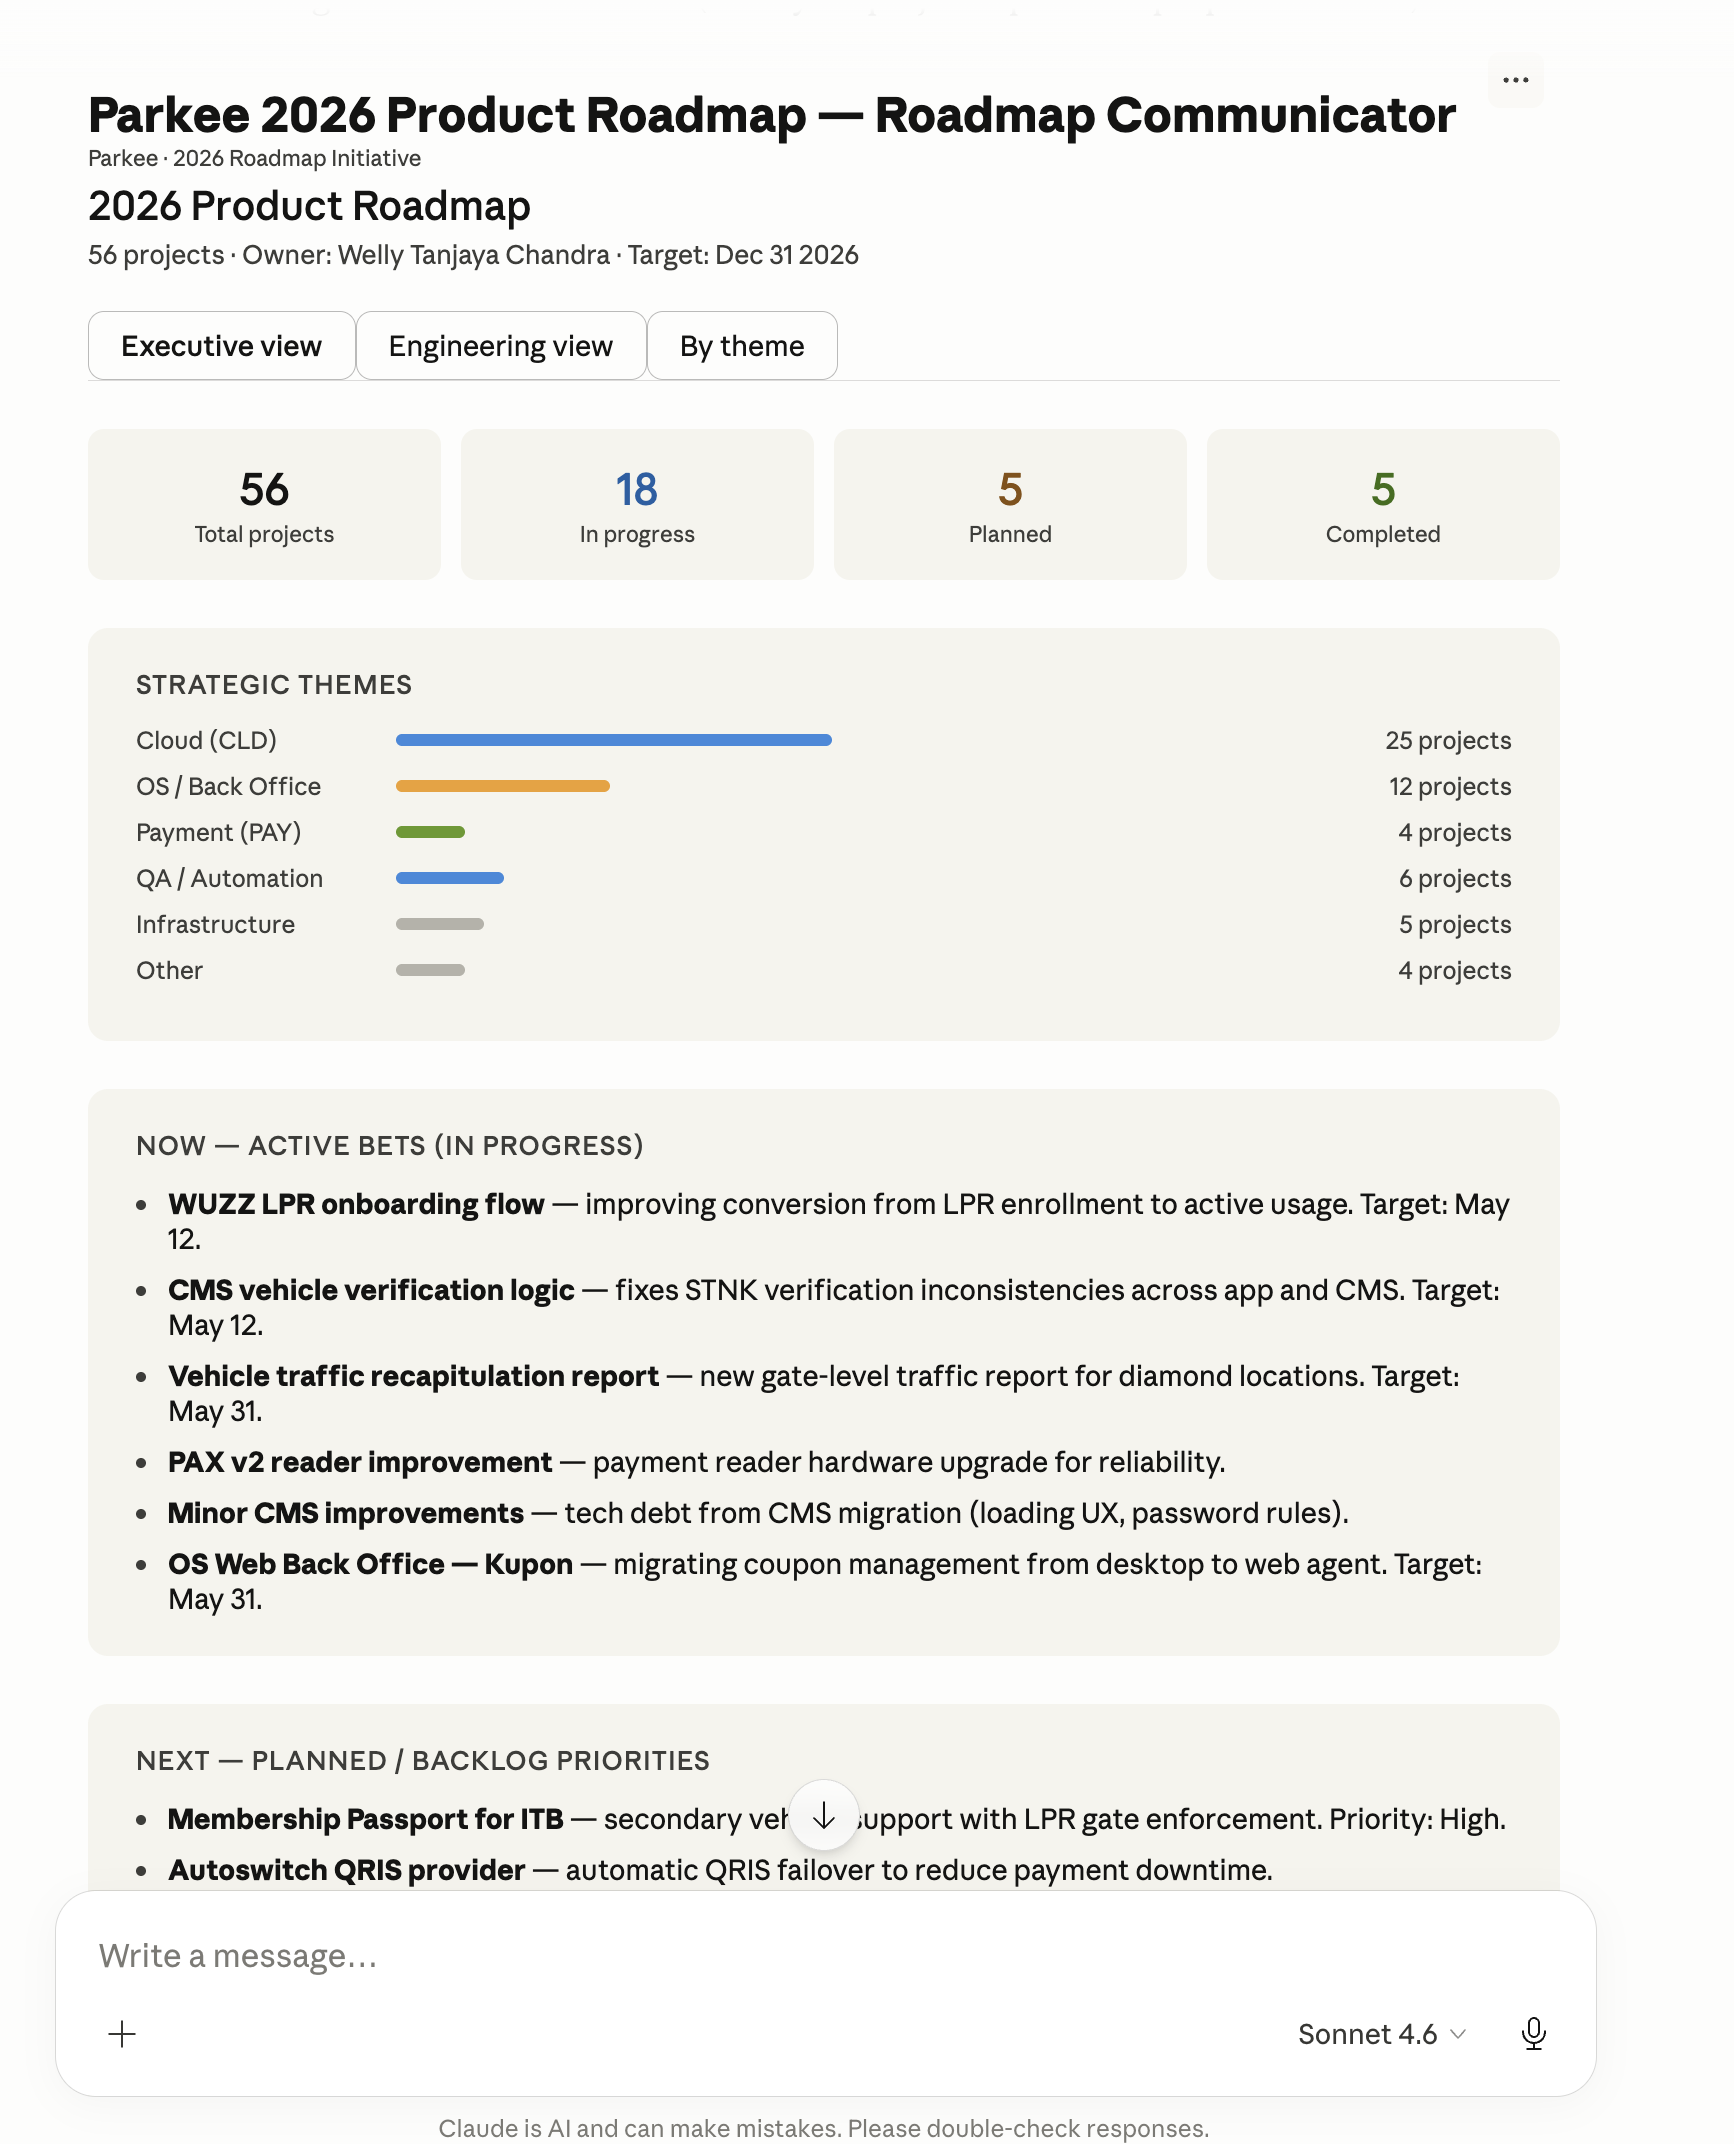Switch to the Executive view tab
Screen dimensions: 1734x2144
[222, 346]
